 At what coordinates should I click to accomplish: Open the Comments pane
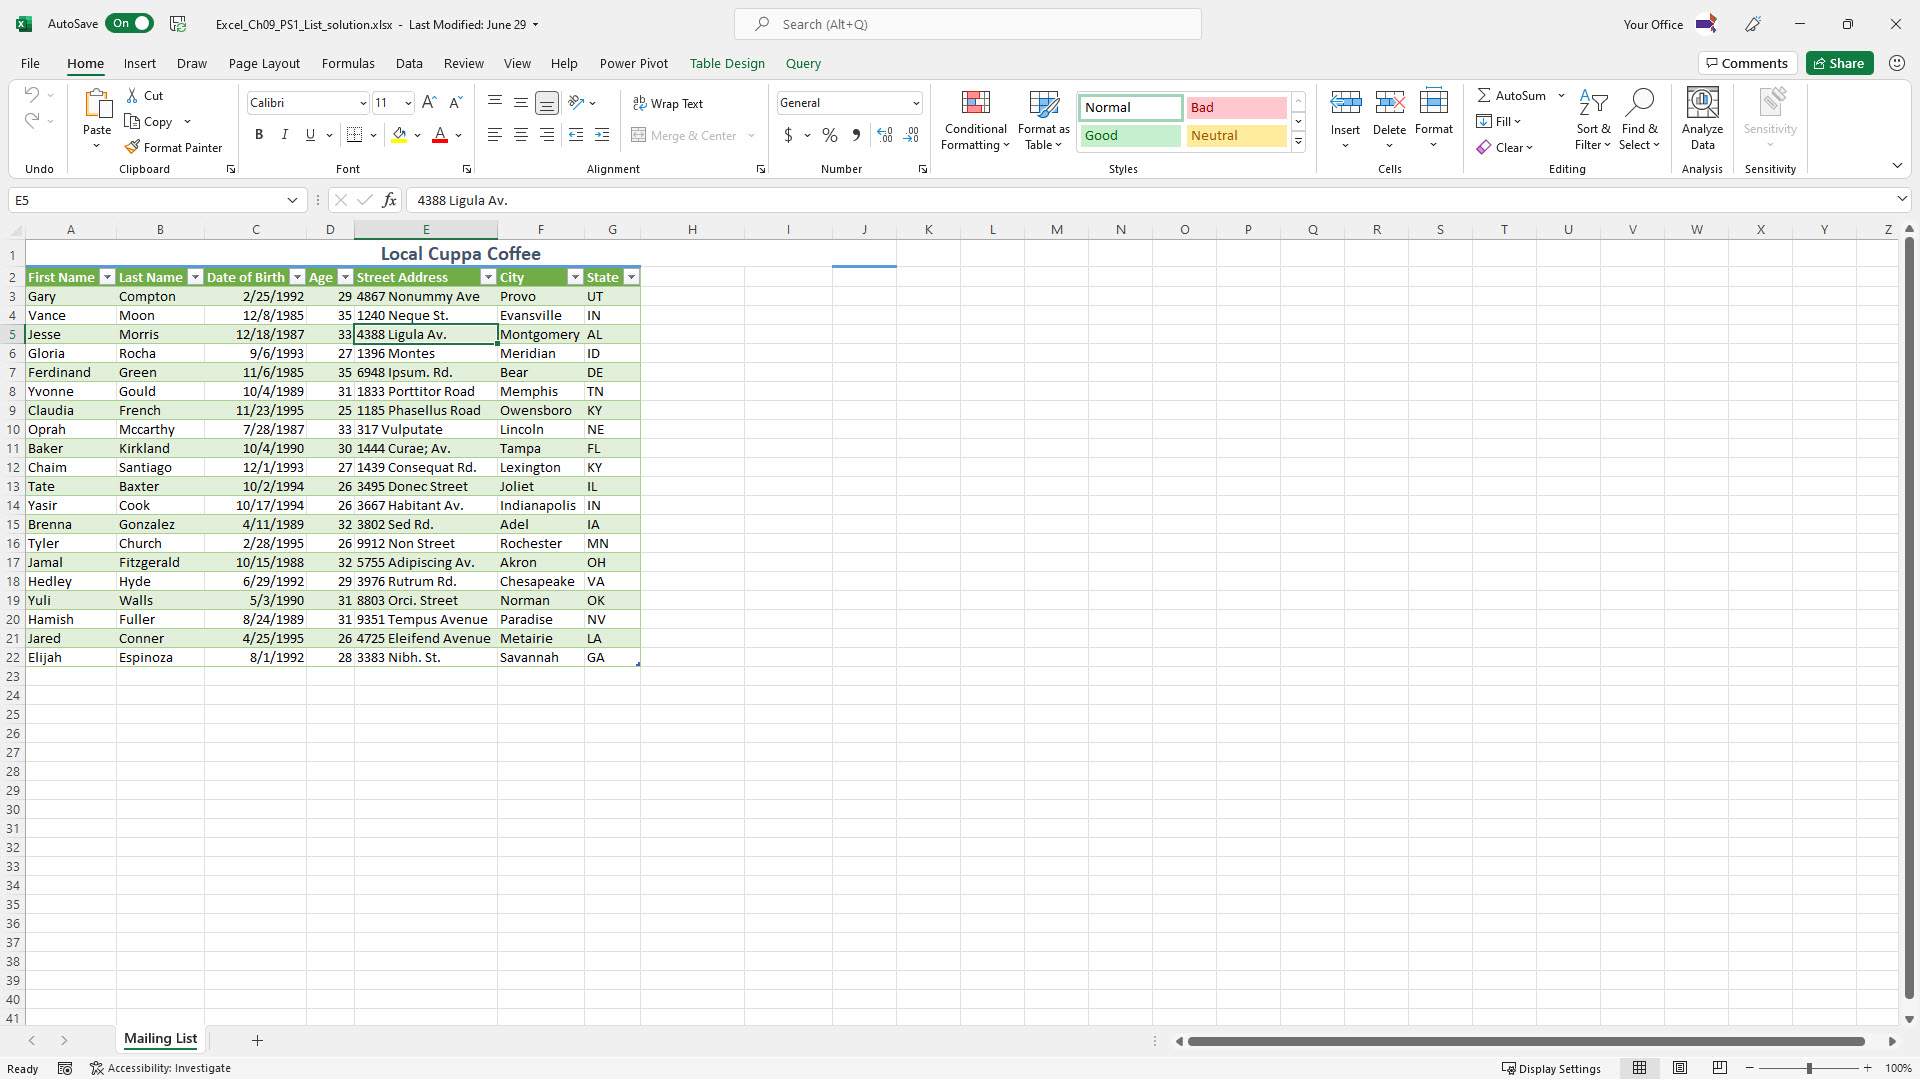pos(1747,62)
